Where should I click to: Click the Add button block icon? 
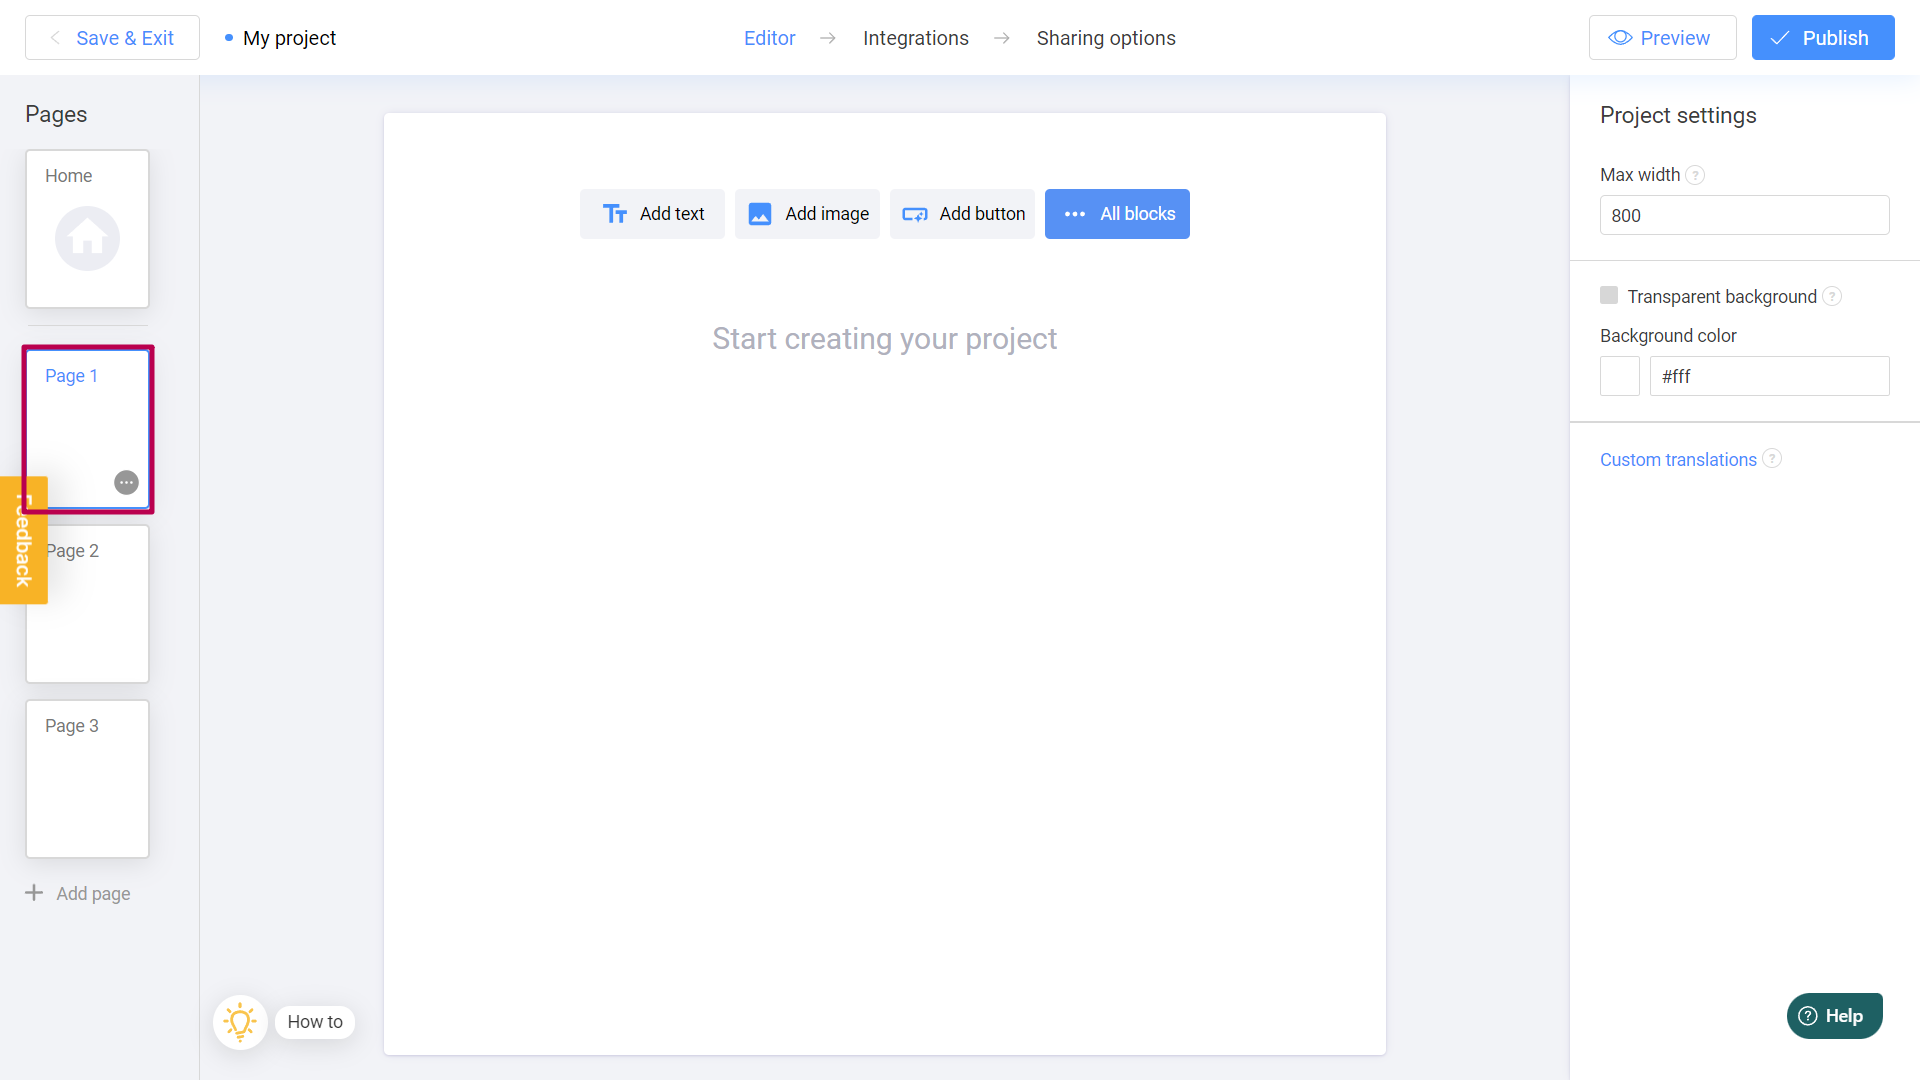(915, 214)
